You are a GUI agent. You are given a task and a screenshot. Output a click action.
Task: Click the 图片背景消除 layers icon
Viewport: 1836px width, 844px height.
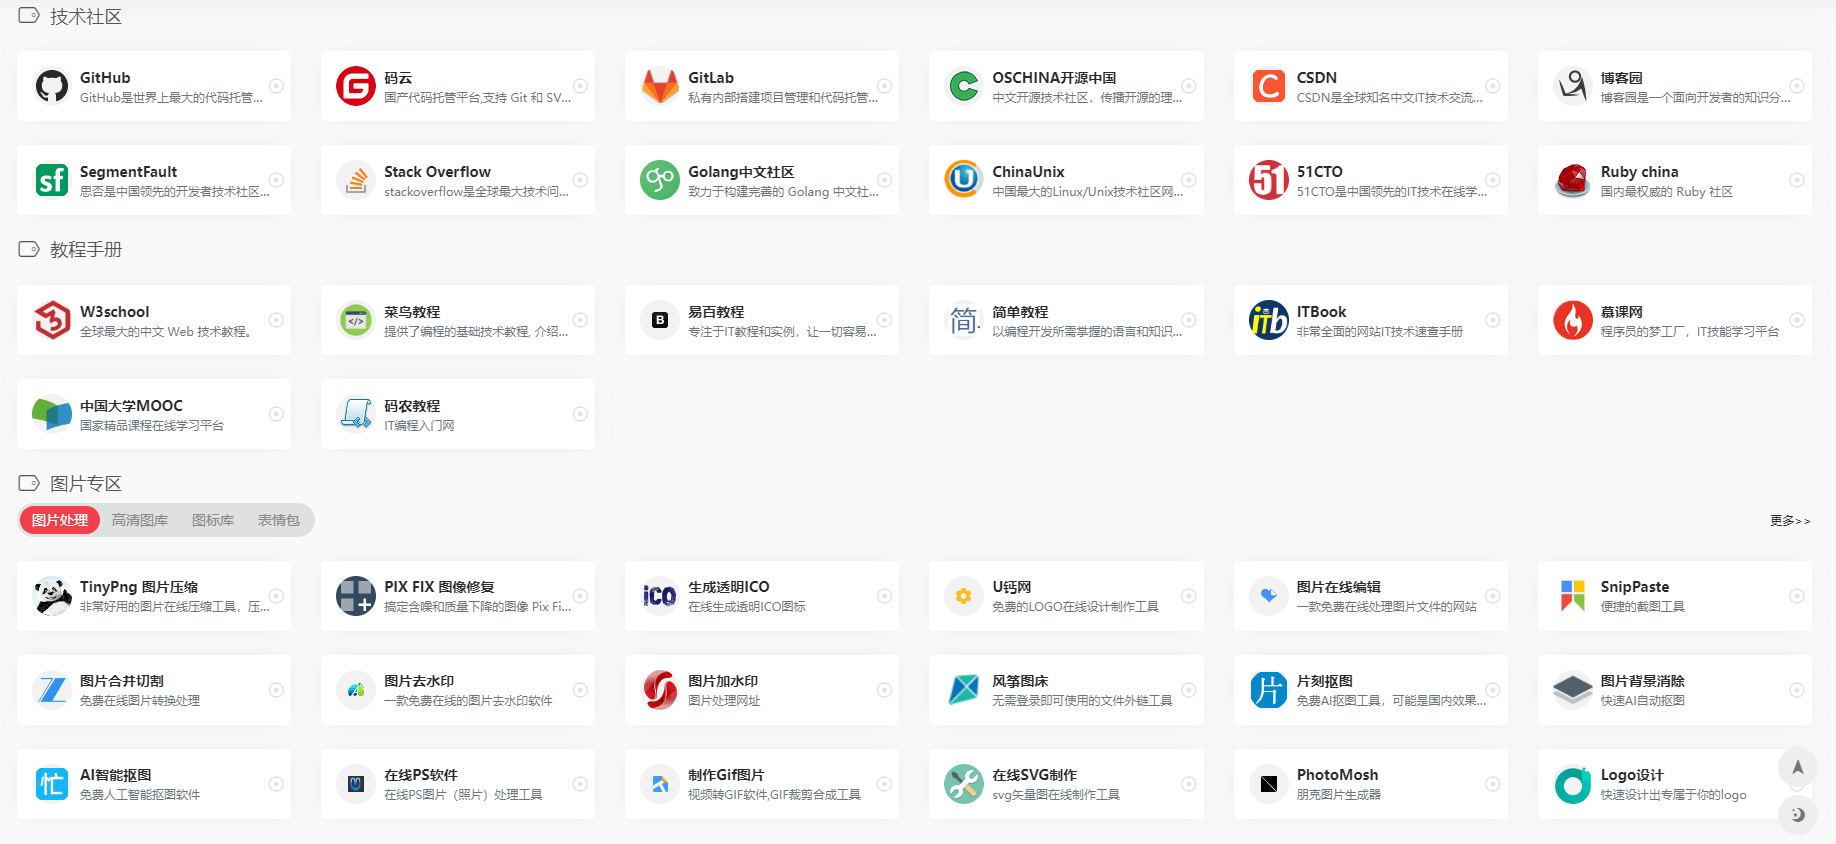coord(1573,690)
